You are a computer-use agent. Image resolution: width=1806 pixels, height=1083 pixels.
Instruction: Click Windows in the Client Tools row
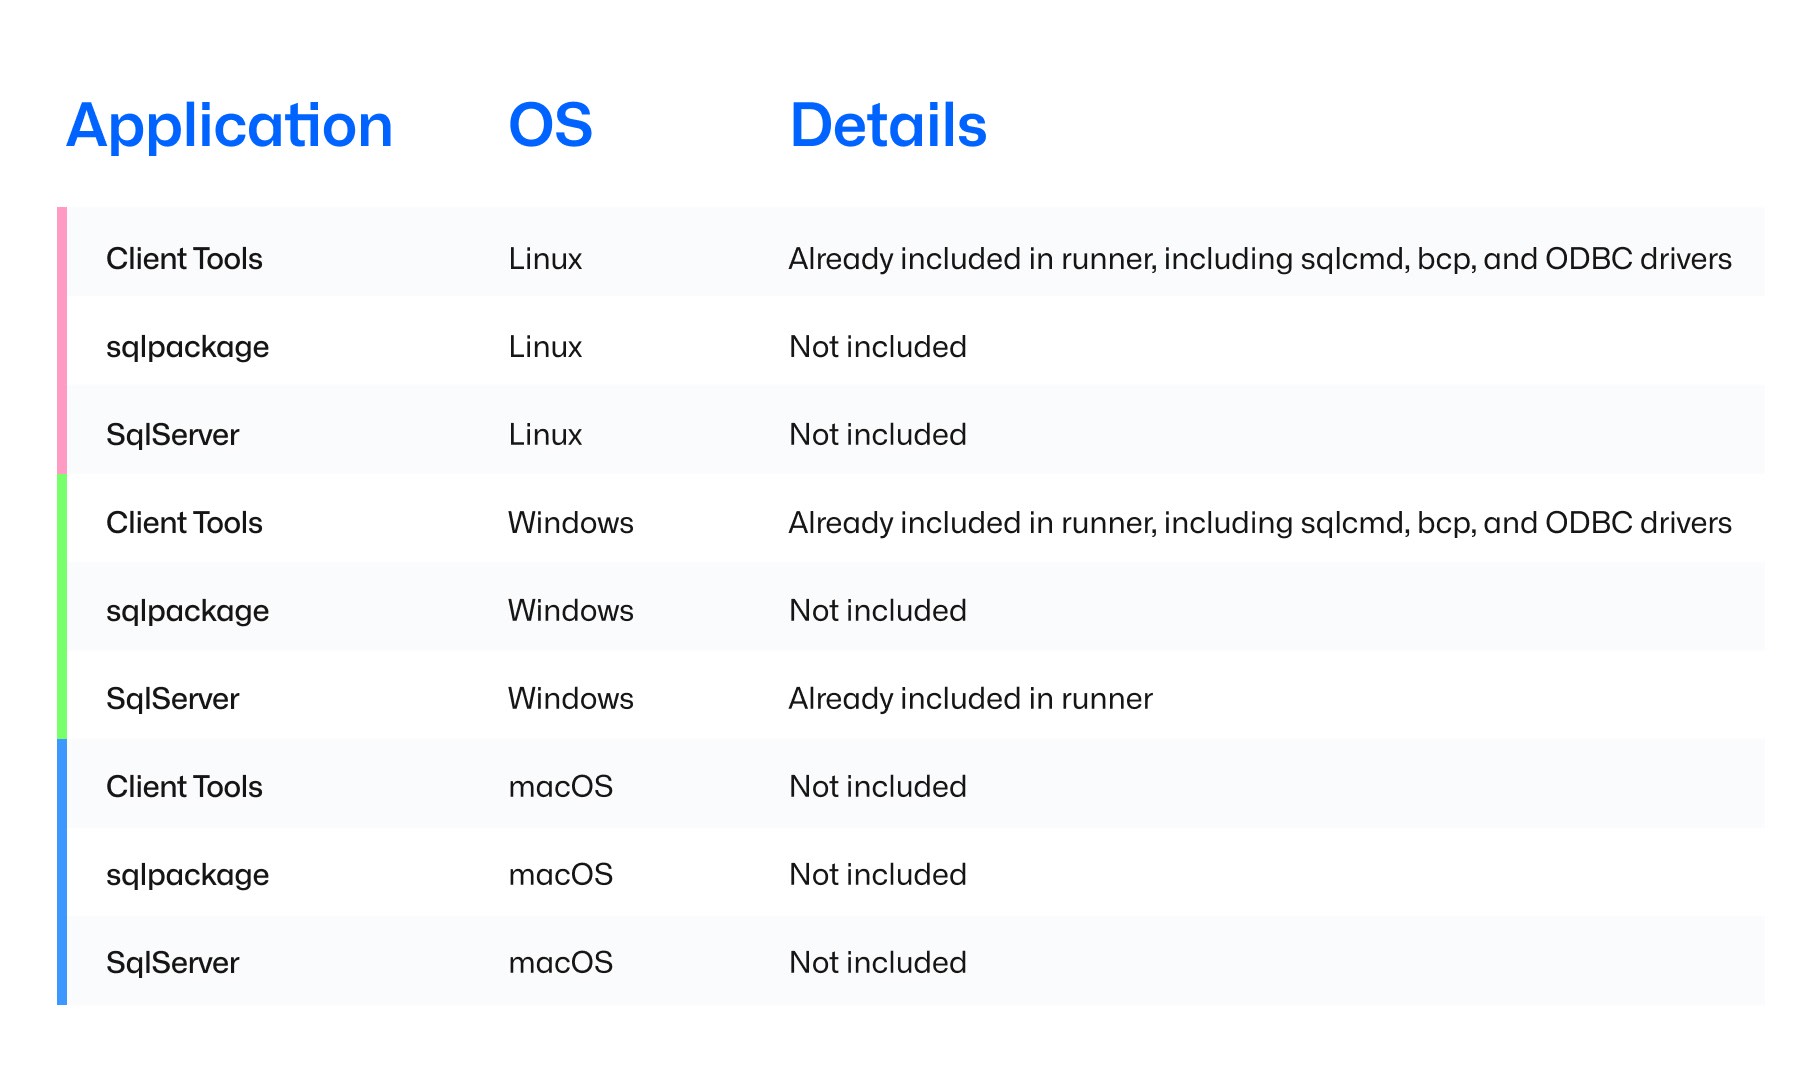point(570,523)
